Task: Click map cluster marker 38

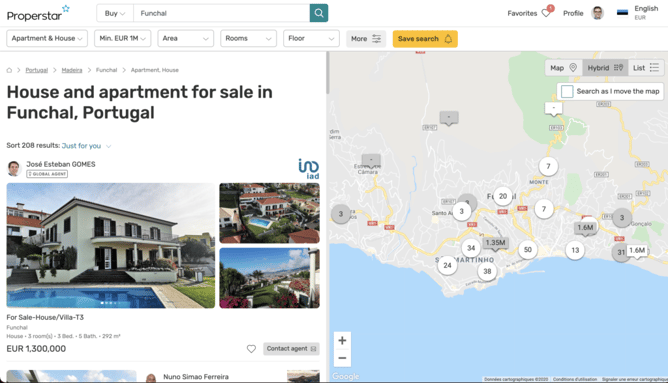Action: point(487,271)
